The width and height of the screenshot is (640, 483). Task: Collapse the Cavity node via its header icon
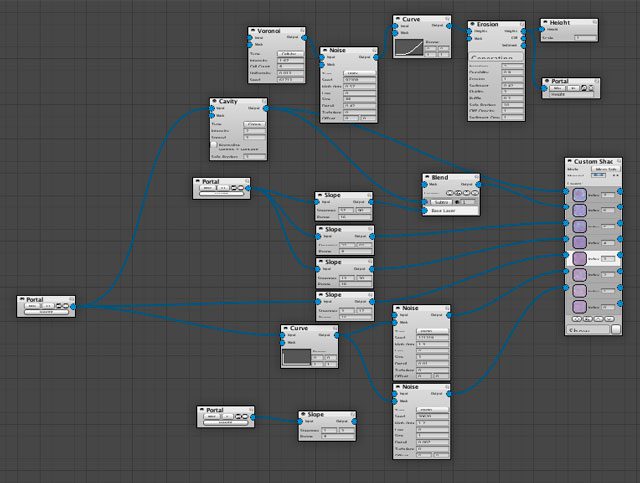pos(214,101)
